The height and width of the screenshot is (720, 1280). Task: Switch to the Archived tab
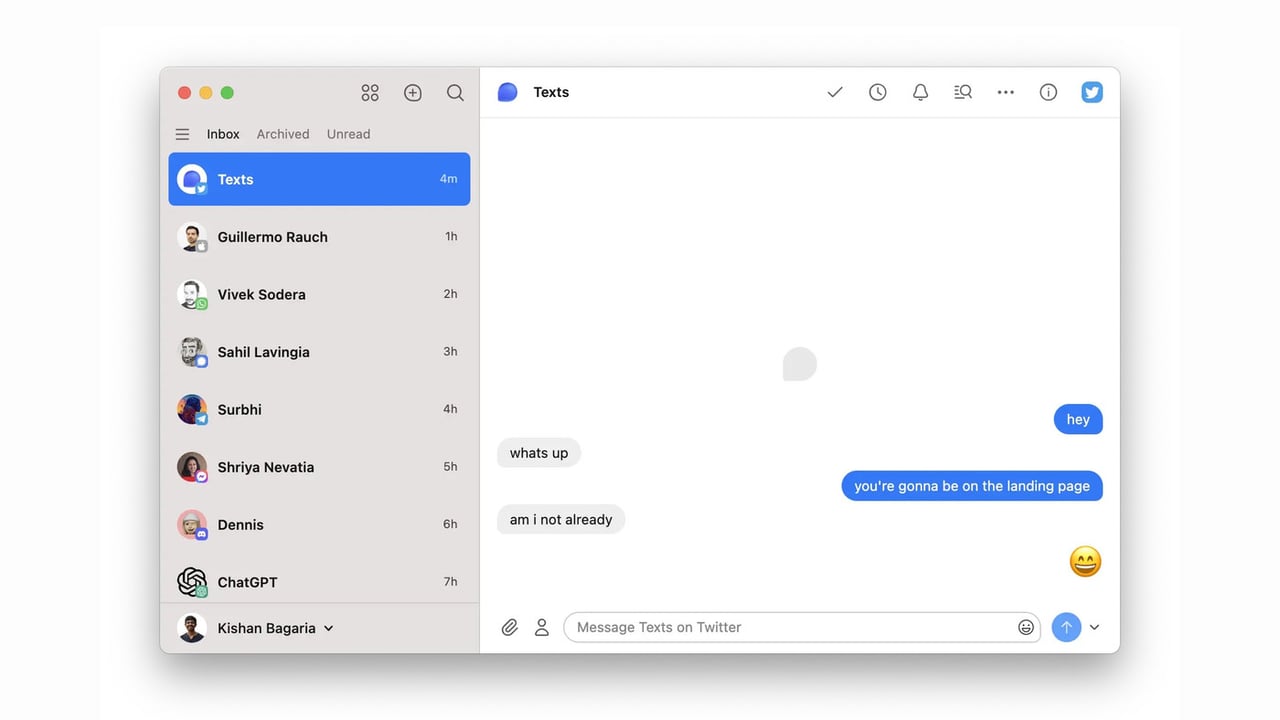pos(283,134)
